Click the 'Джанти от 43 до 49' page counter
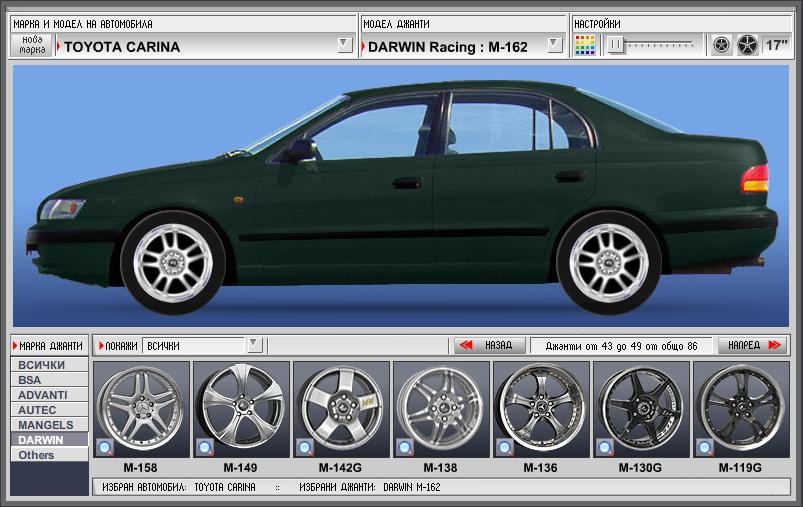Image resolution: width=803 pixels, height=507 pixels. [x=621, y=346]
